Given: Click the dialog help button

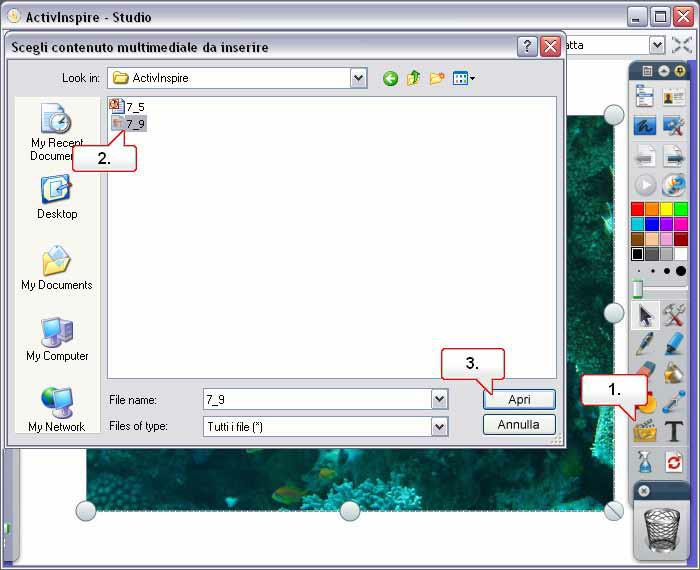Looking at the screenshot, I should point(527,46).
